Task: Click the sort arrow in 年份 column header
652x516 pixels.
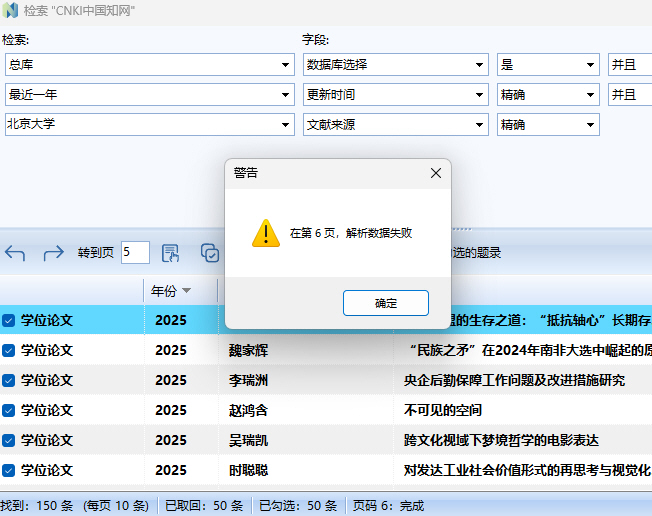Action: pyautogui.click(x=186, y=291)
